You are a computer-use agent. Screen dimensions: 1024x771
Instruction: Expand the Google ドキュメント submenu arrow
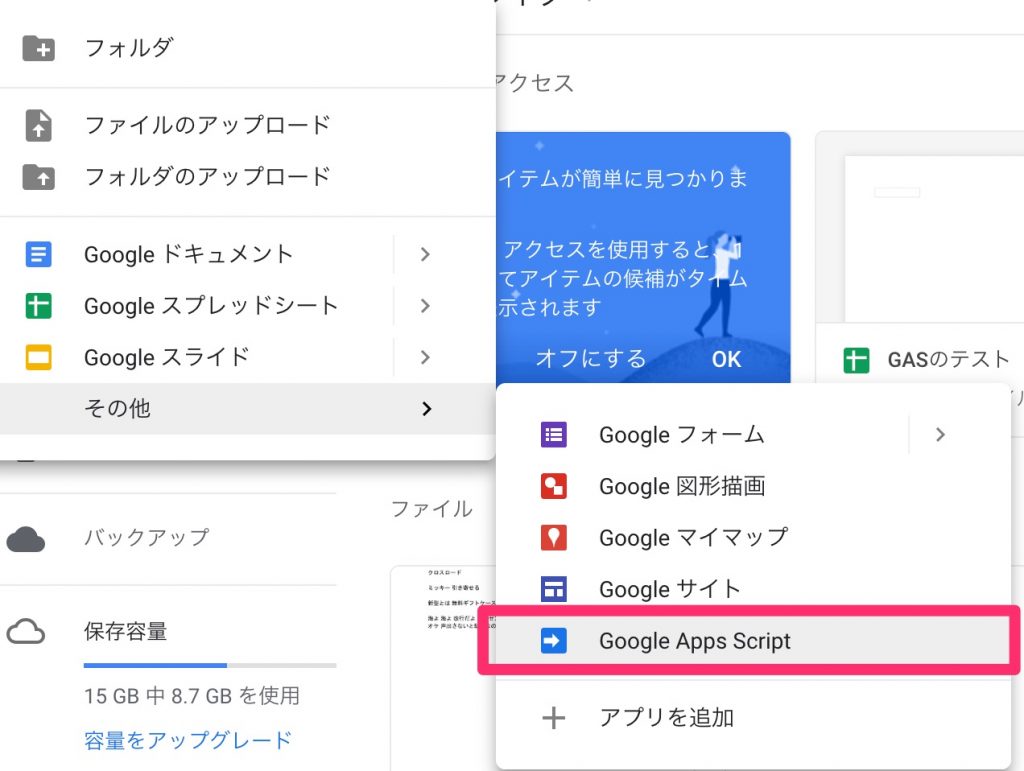[425, 254]
